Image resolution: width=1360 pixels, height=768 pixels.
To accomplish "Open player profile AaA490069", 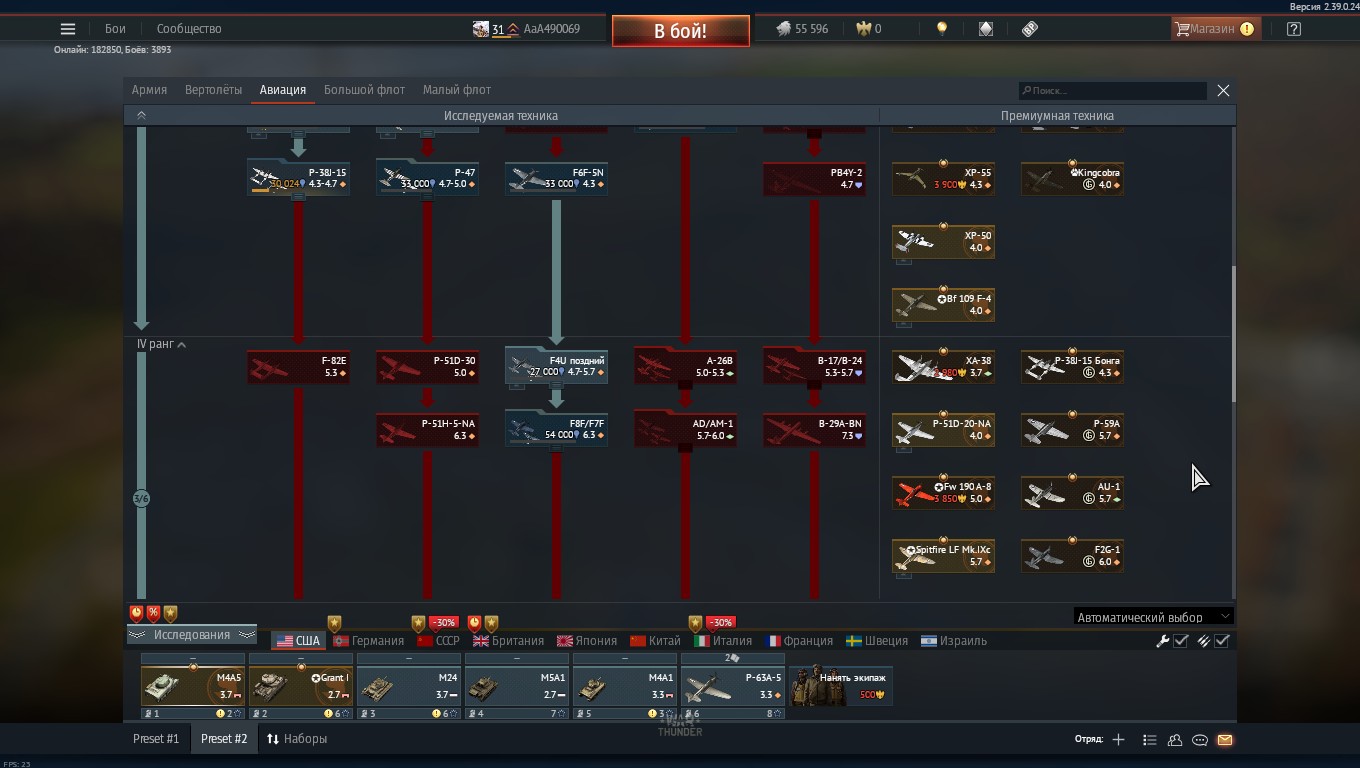I will (551, 29).
